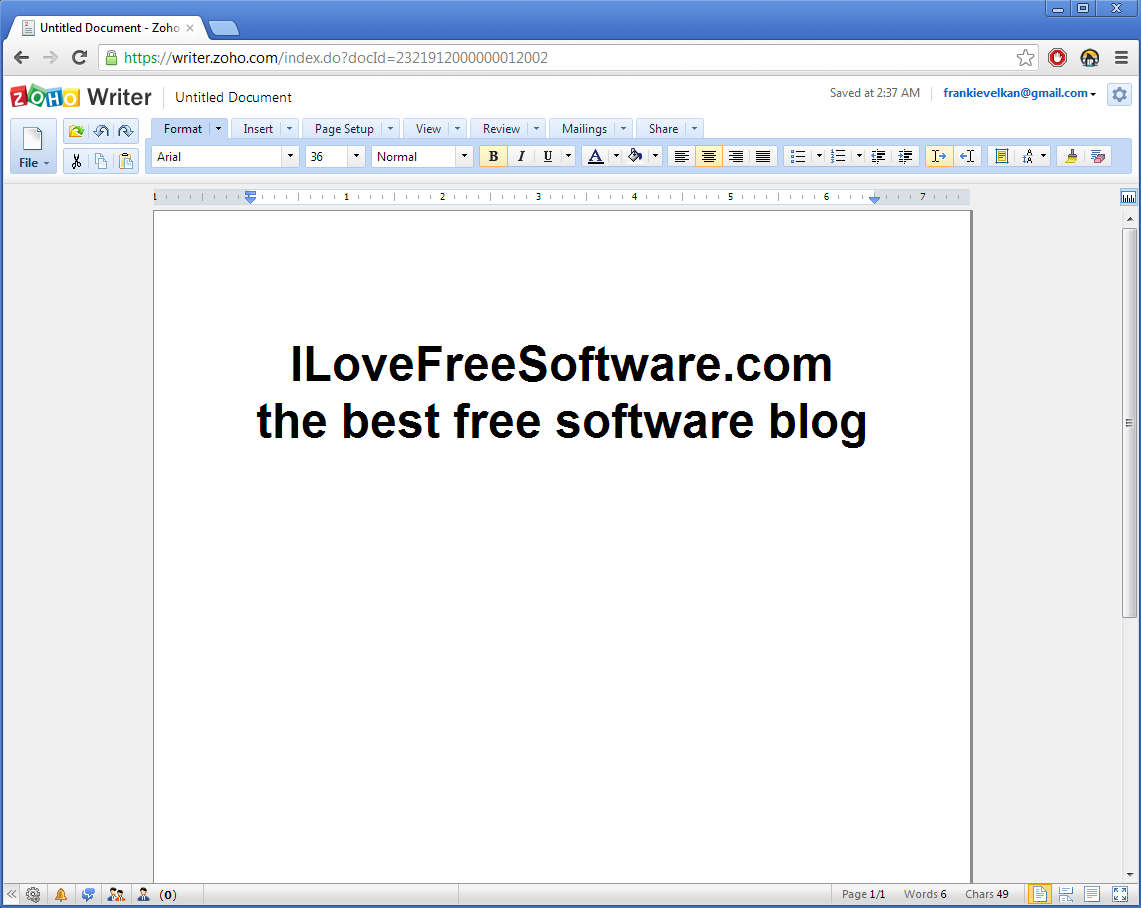This screenshot has width=1141, height=908.
Task: Switch to the Page Setup tab
Action: [343, 129]
